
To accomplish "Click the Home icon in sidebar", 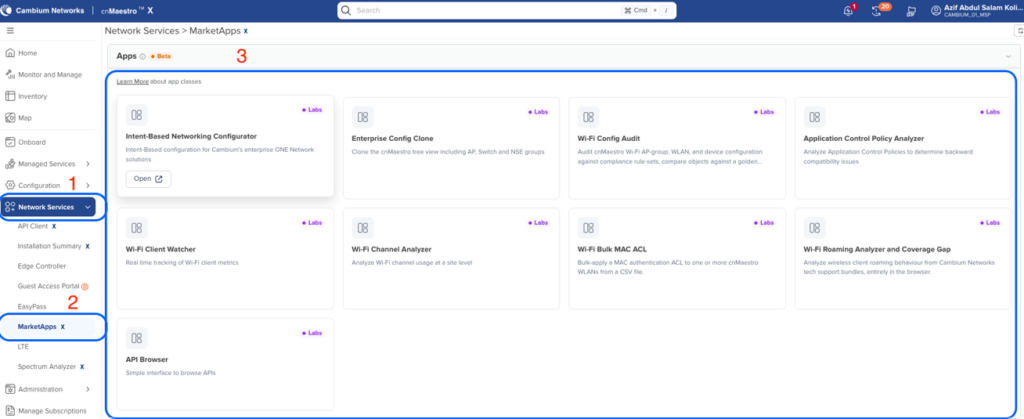I will coord(10,53).
